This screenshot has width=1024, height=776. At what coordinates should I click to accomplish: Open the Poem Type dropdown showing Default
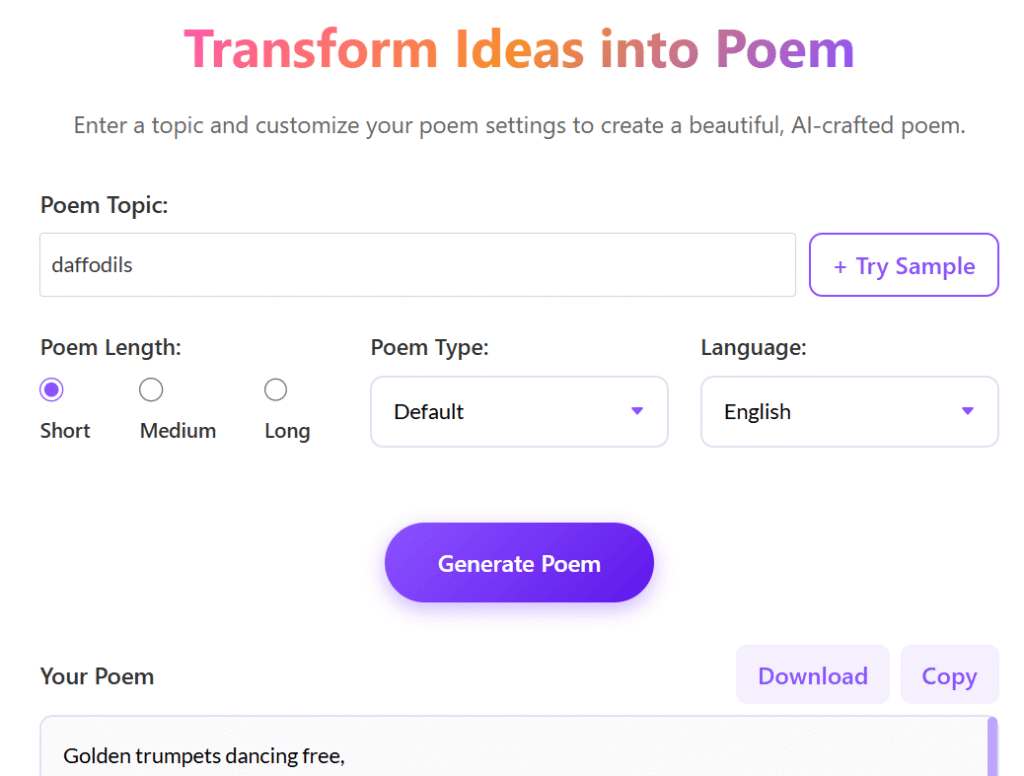click(518, 412)
